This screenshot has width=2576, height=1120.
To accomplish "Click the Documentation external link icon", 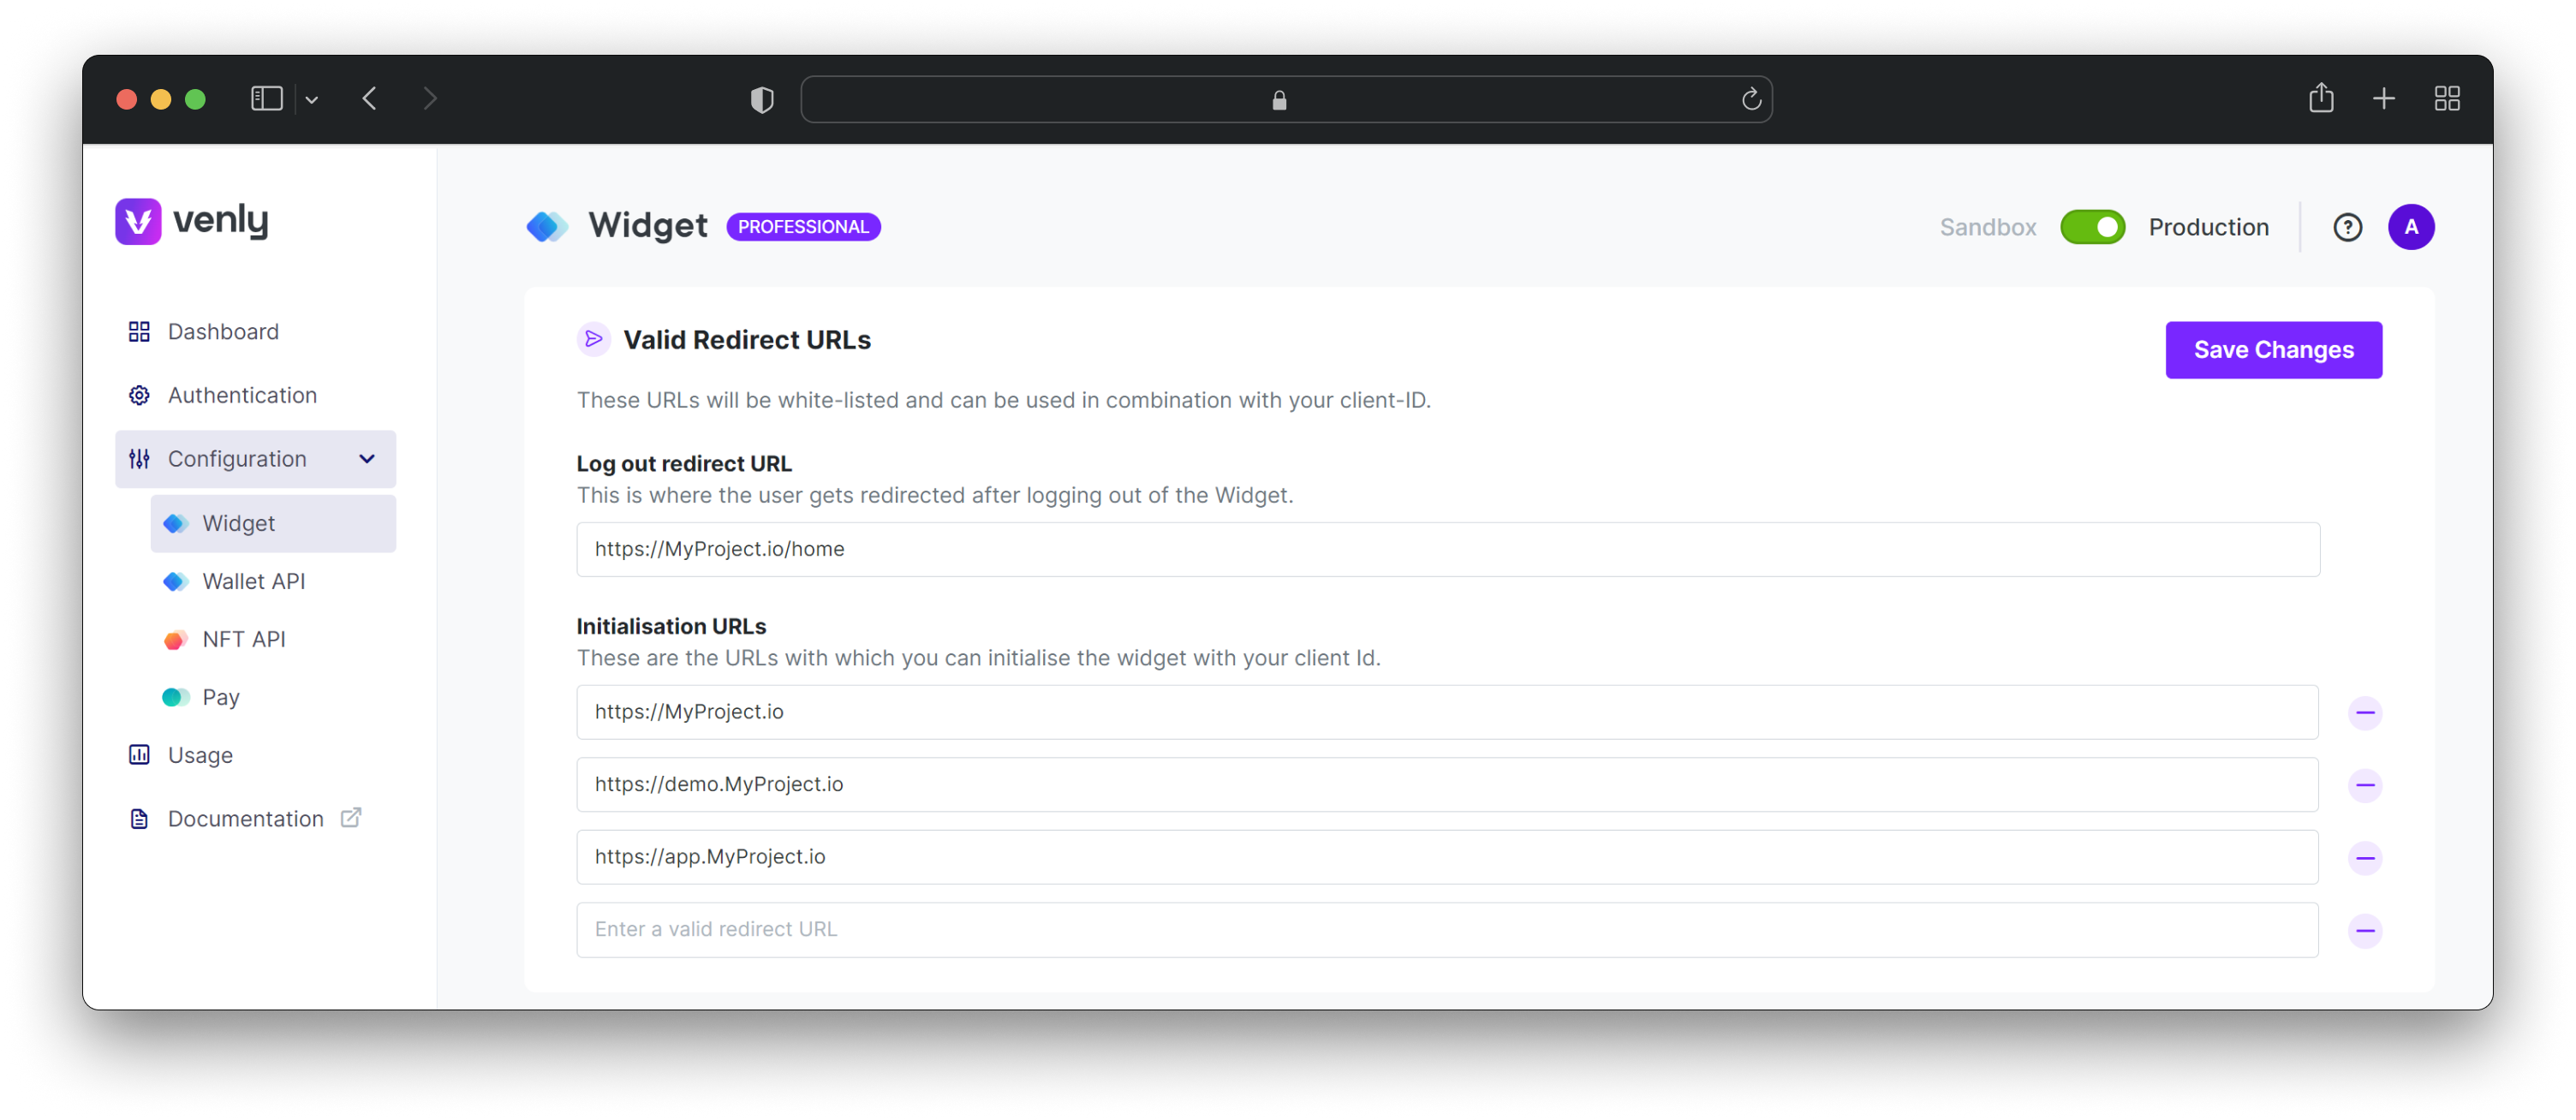I will click(x=351, y=818).
